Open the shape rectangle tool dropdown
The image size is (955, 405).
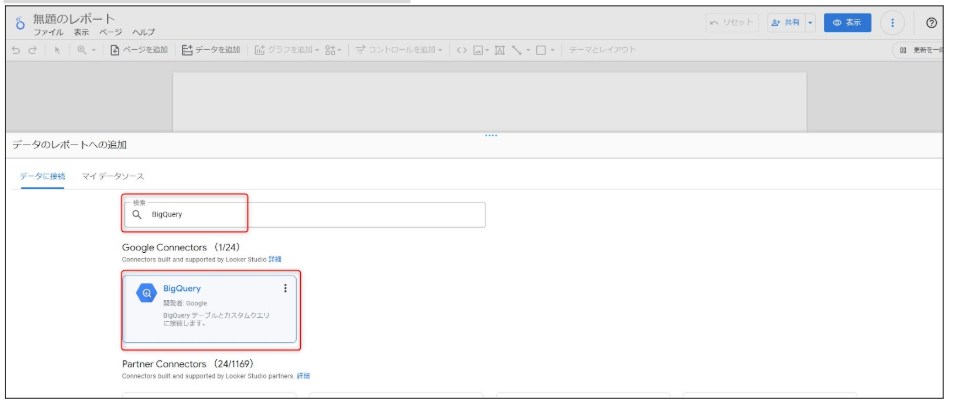(545, 50)
